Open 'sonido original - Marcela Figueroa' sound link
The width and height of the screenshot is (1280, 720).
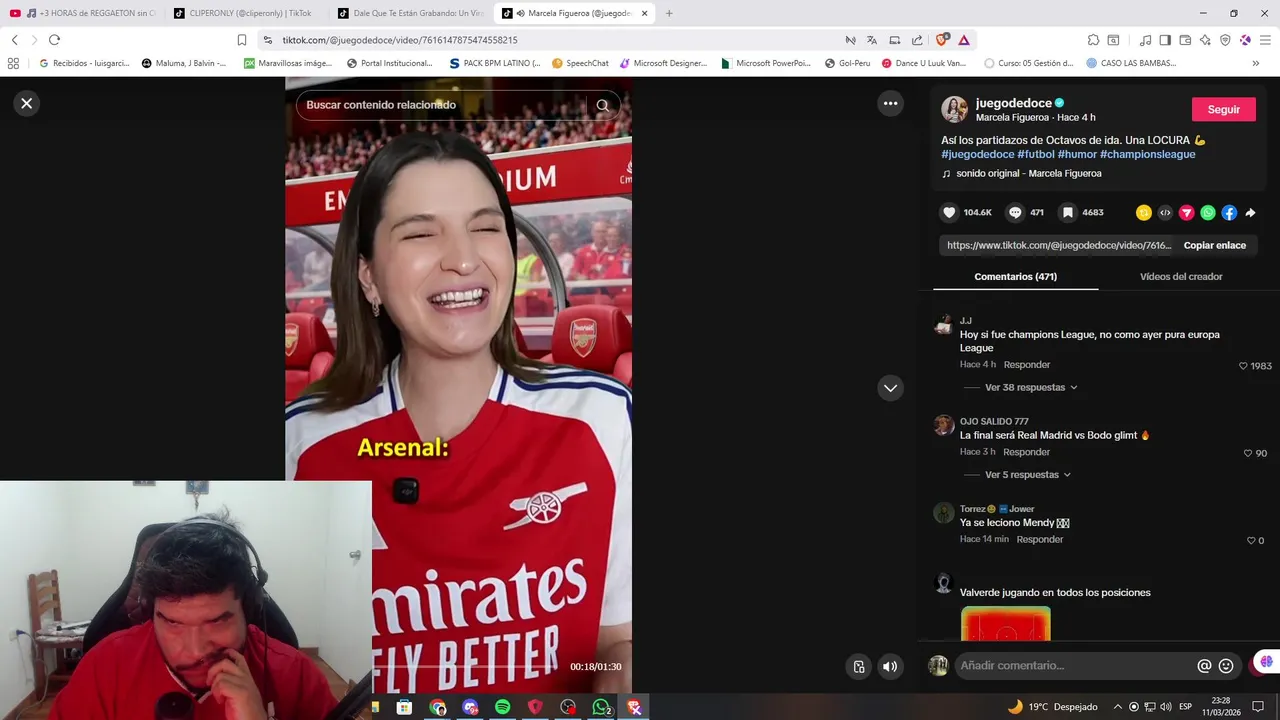(x=1028, y=173)
